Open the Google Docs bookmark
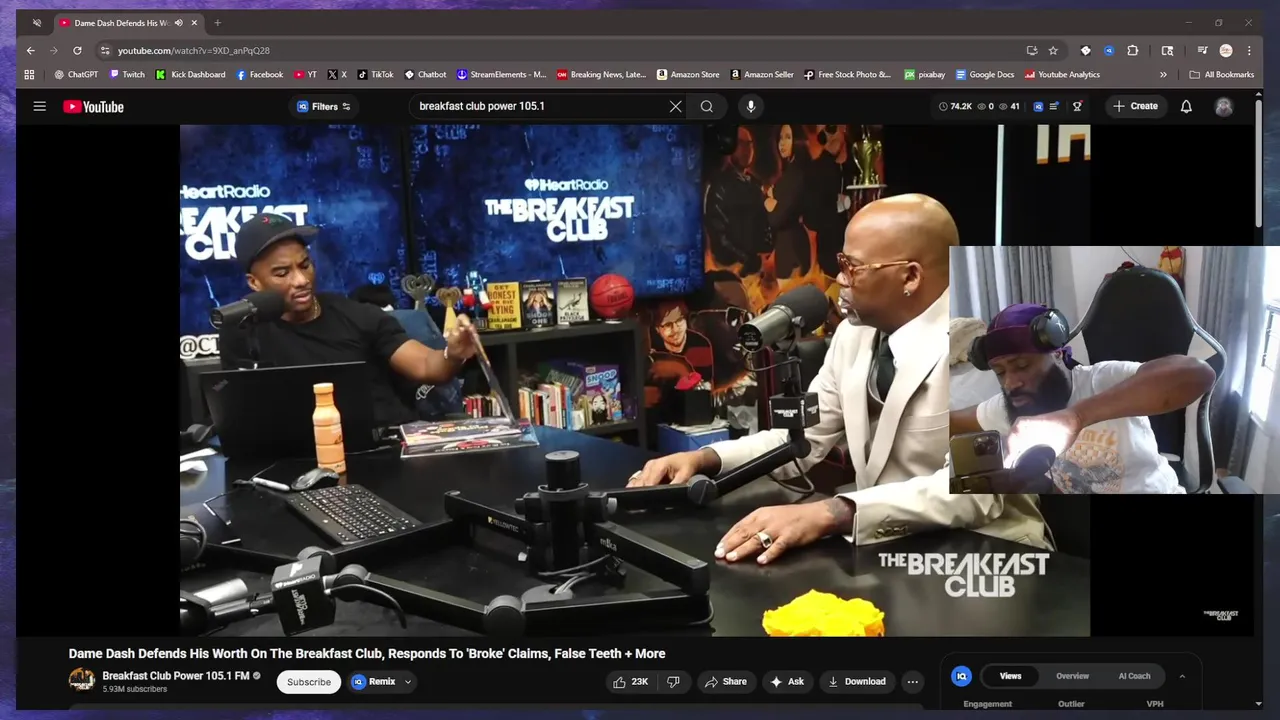1280x720 pixels. point(985,74)
